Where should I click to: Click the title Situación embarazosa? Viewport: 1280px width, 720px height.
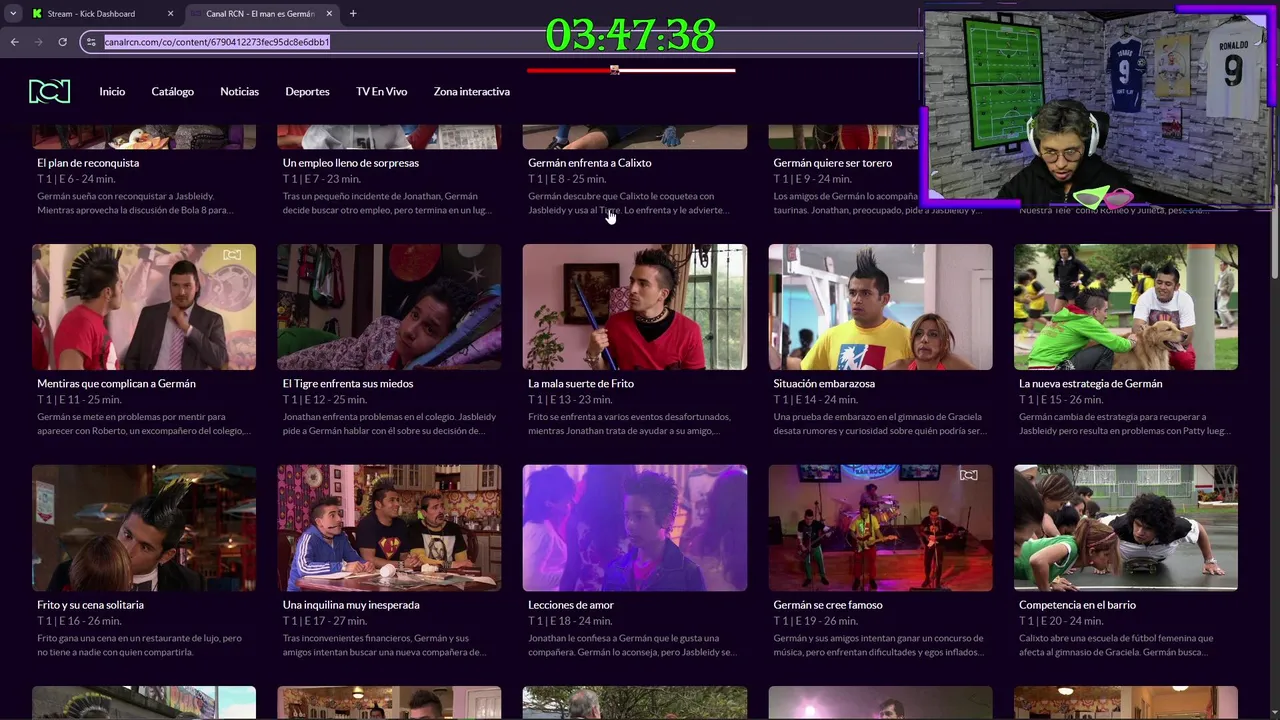click(824, 384)
